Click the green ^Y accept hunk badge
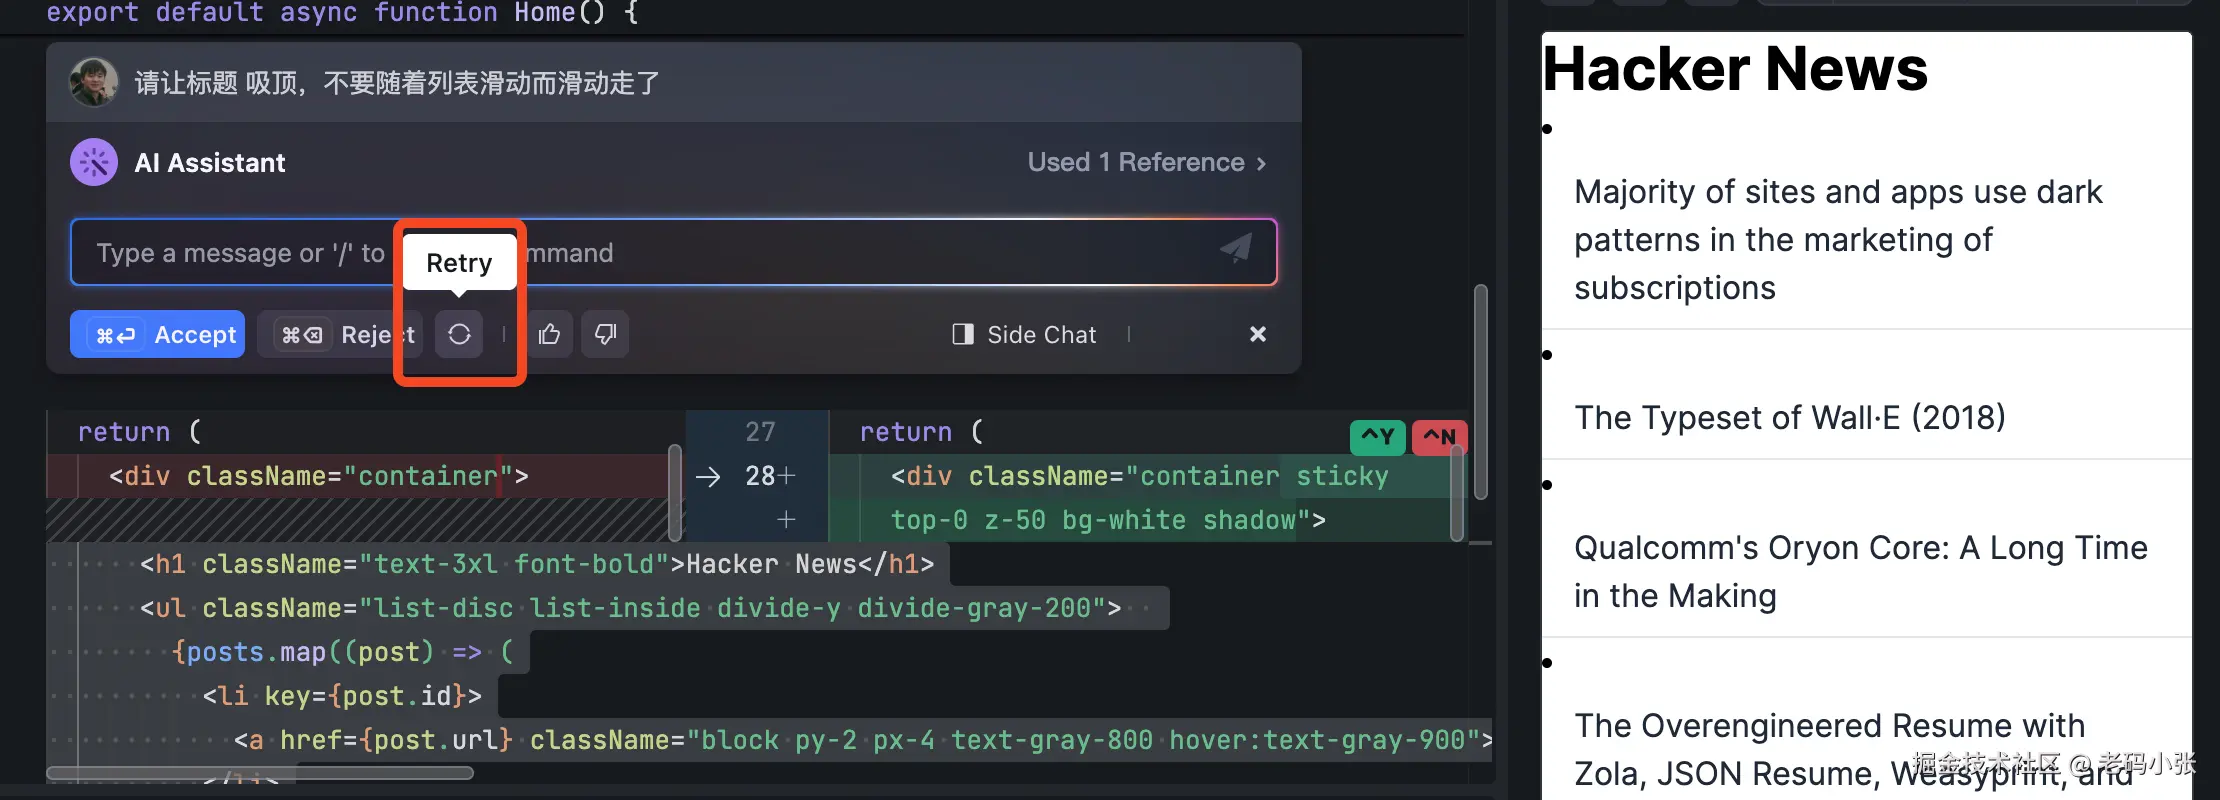The image size is (2220, 800). tap(1377, 436)
